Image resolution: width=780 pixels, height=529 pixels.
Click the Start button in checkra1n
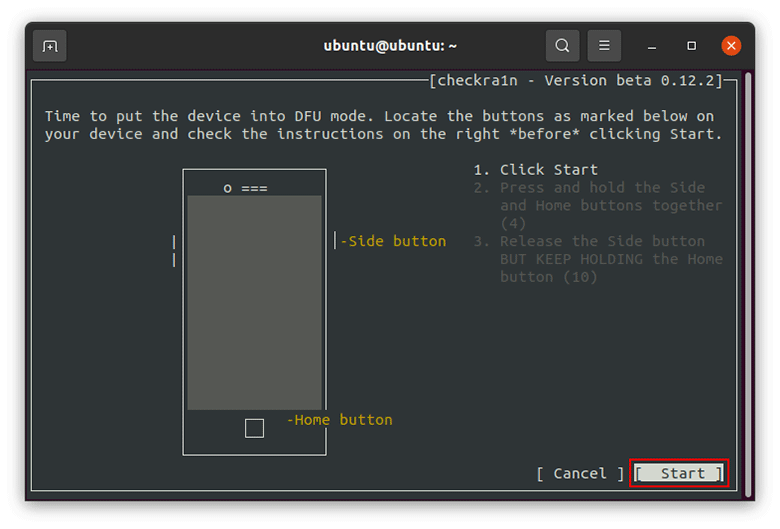pos(679,473)
